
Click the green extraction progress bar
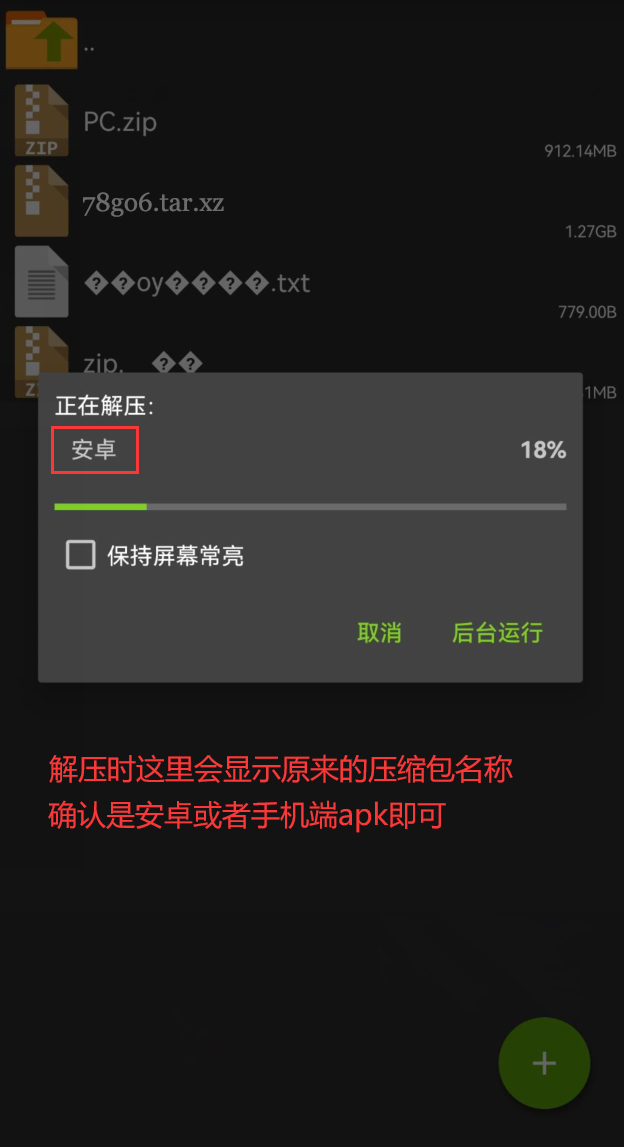pos(310,506)
